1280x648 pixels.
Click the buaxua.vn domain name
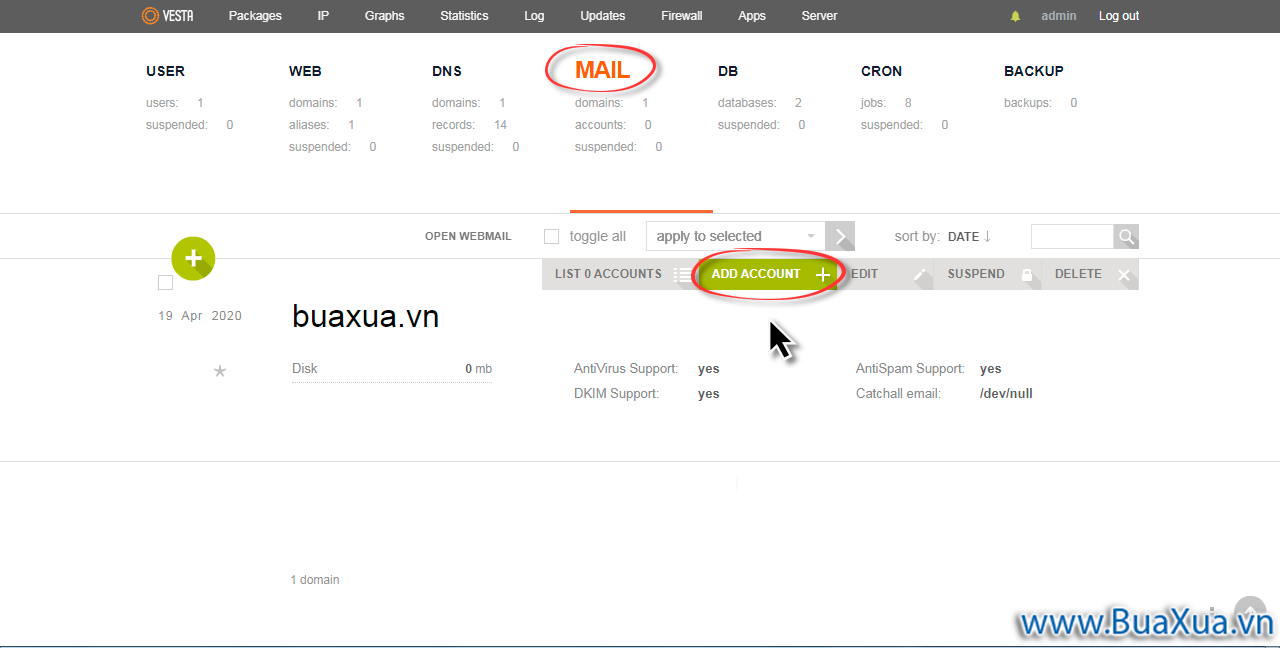(365, 317)
